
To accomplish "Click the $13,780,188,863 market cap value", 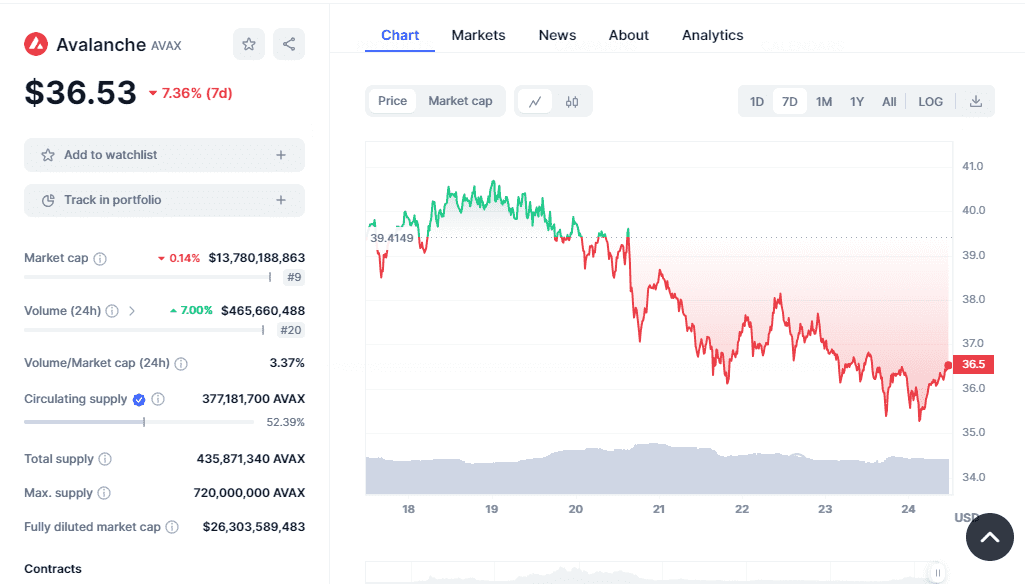I will (257, 258).
